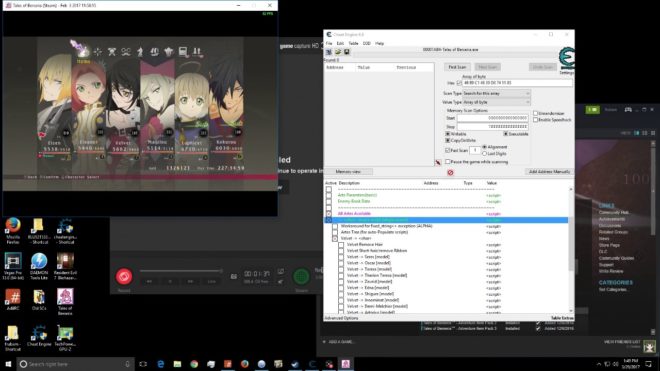Click the red Record button in capture software
Viewport: 660px width, 371px height.
tap(124, 276)
